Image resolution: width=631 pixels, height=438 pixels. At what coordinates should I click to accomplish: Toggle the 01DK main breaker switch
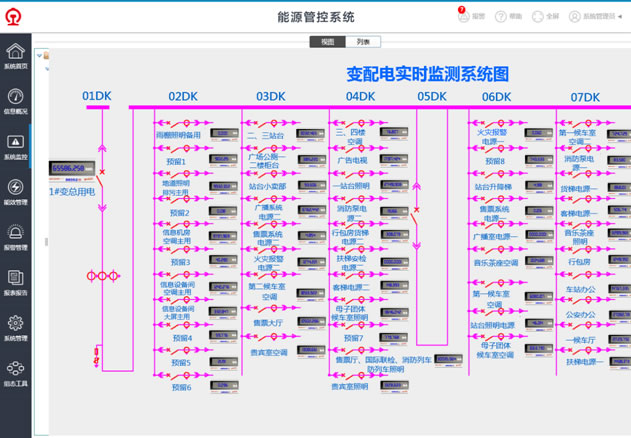tap(102, 180)
